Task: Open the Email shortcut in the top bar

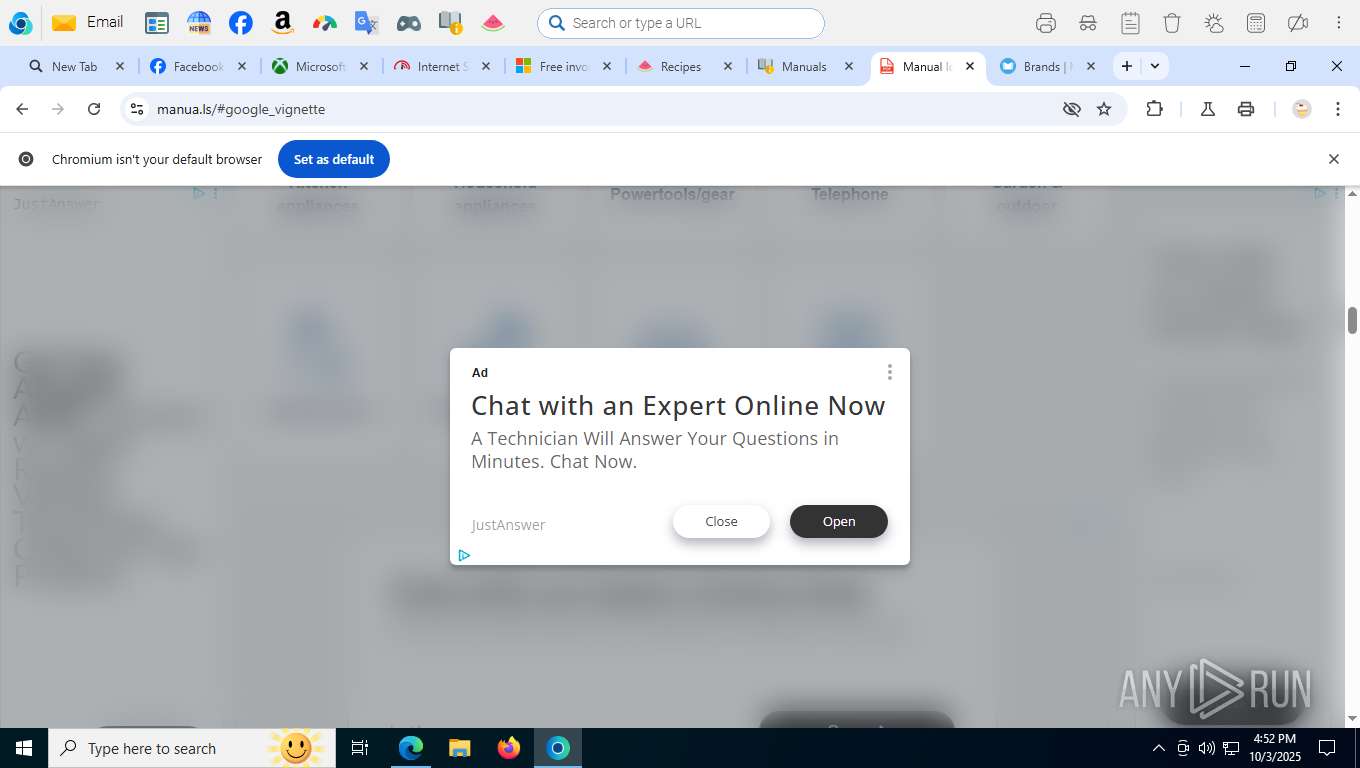Action: click(x=88, y=22)
